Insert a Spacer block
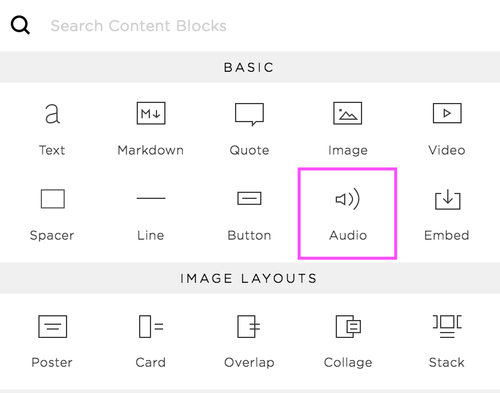Screen dimensions: 500x393 pos(52,215)
